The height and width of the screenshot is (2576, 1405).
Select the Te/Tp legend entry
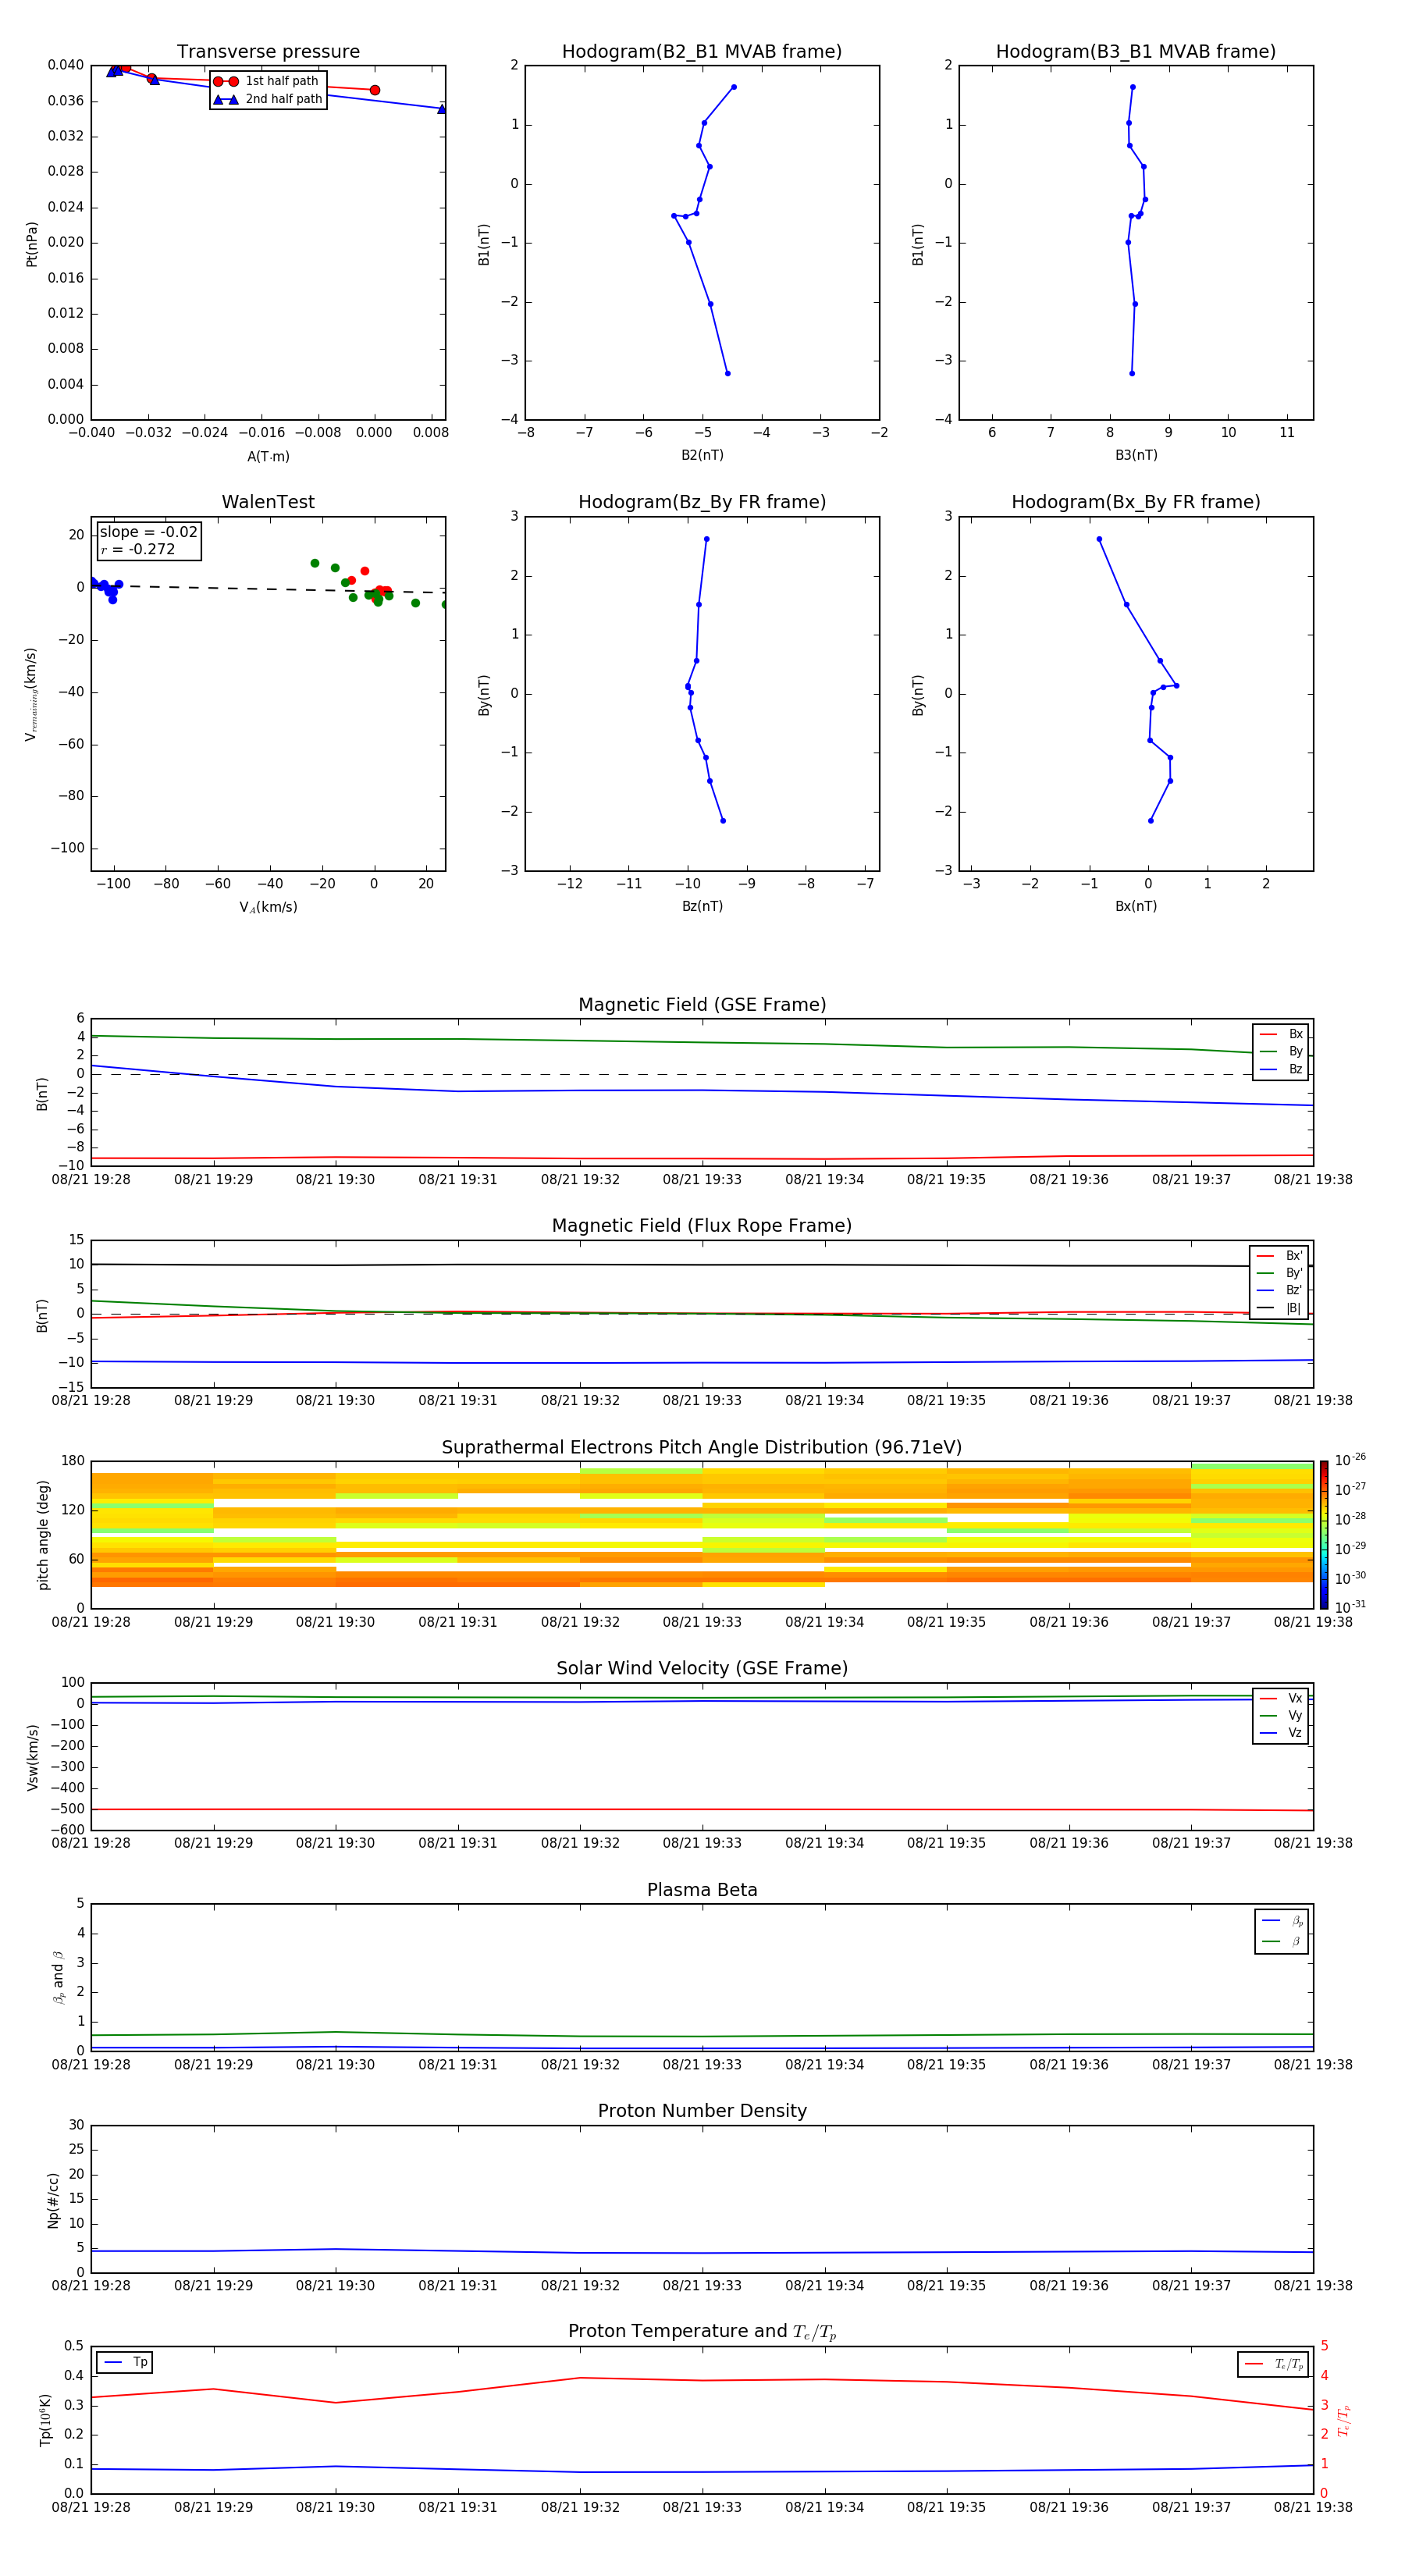pos(1273,2364)
